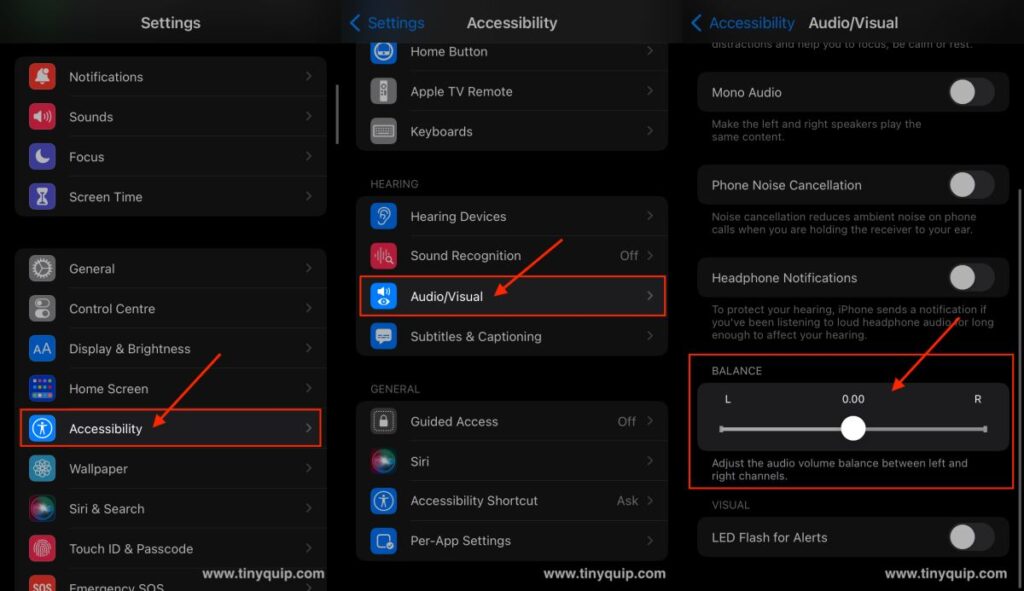This screenshot has height=591, width=1024.
Task: Open Screen Time via the hourglass icon
Action: tap(40, 196)
